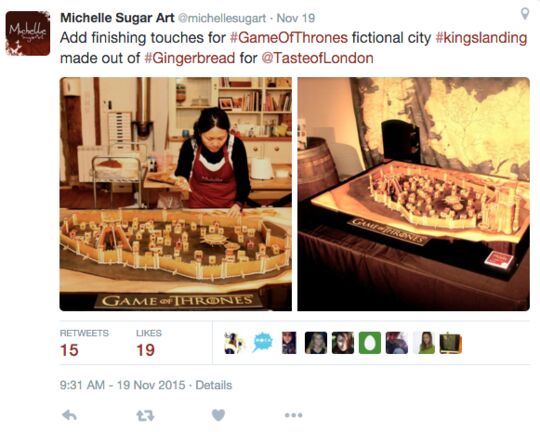
Task: Click the location pin icon
Action: pos(525,14)
